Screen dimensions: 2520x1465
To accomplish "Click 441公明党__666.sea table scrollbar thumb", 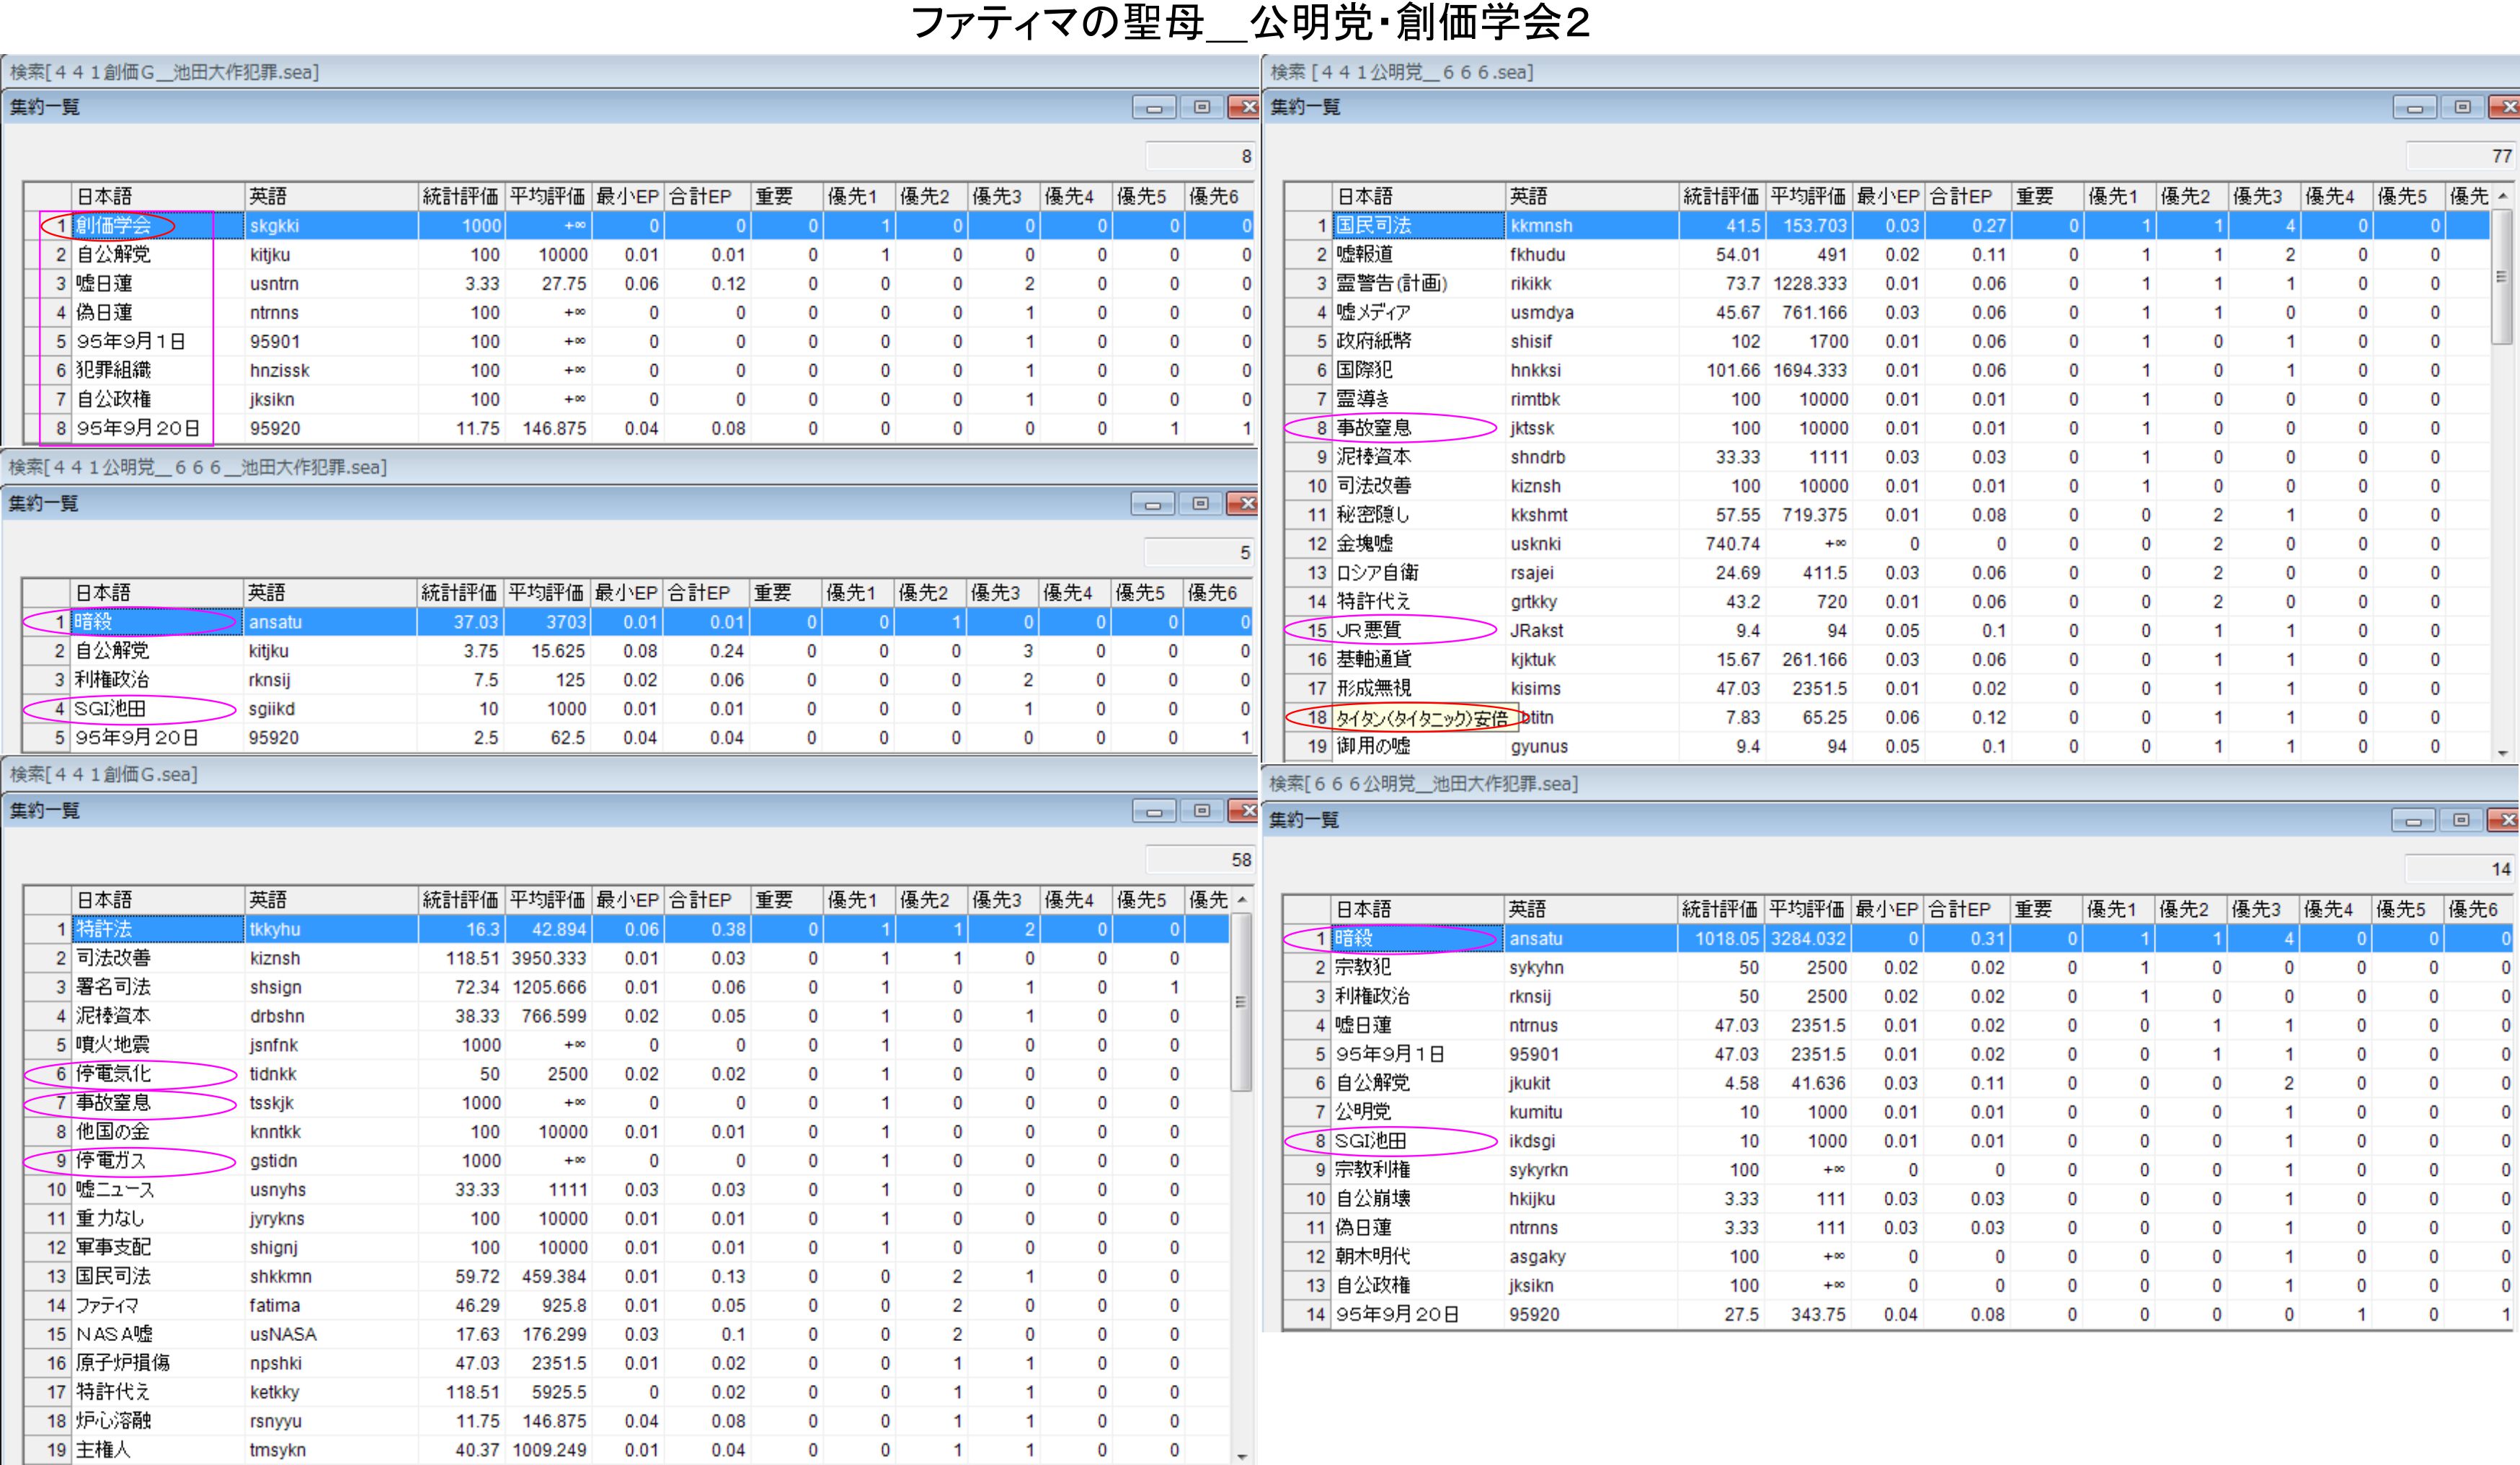I will [2501, 277].
